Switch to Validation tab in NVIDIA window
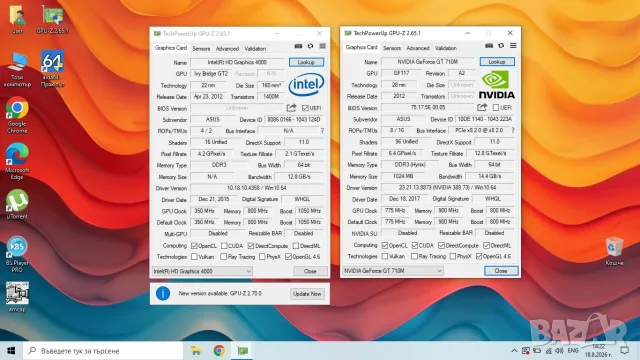 (446, 48)
